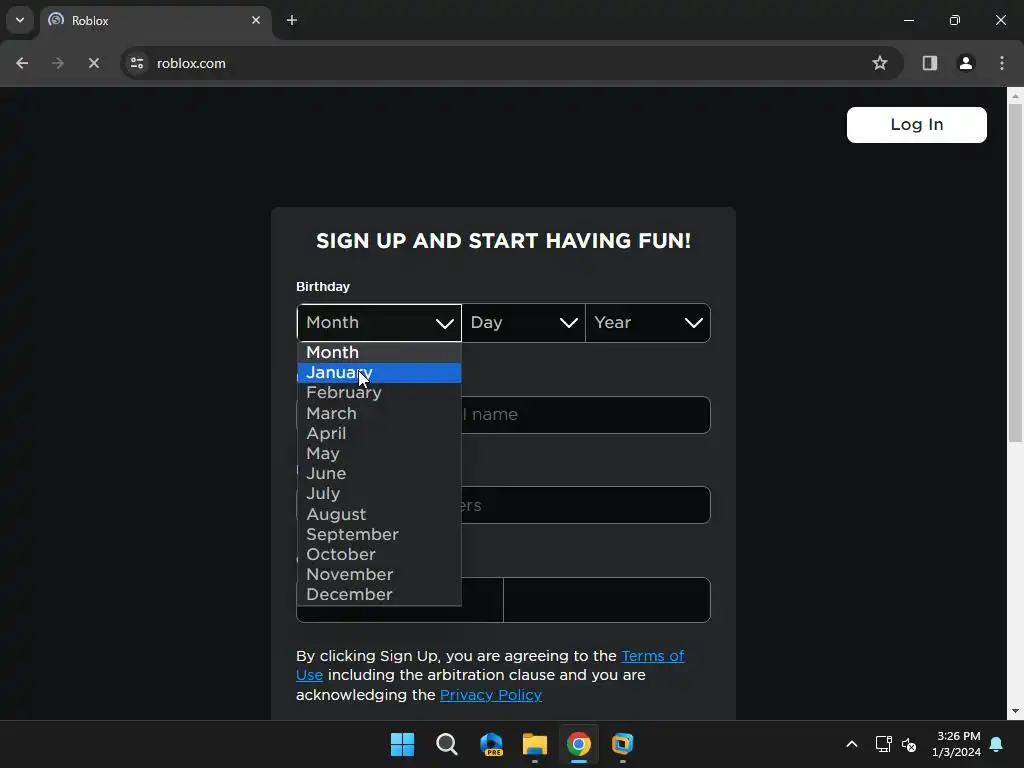Close the Roblox tab
This screenshot has width=1024, height=768.
pyautogui.click(x=256, y=20)
